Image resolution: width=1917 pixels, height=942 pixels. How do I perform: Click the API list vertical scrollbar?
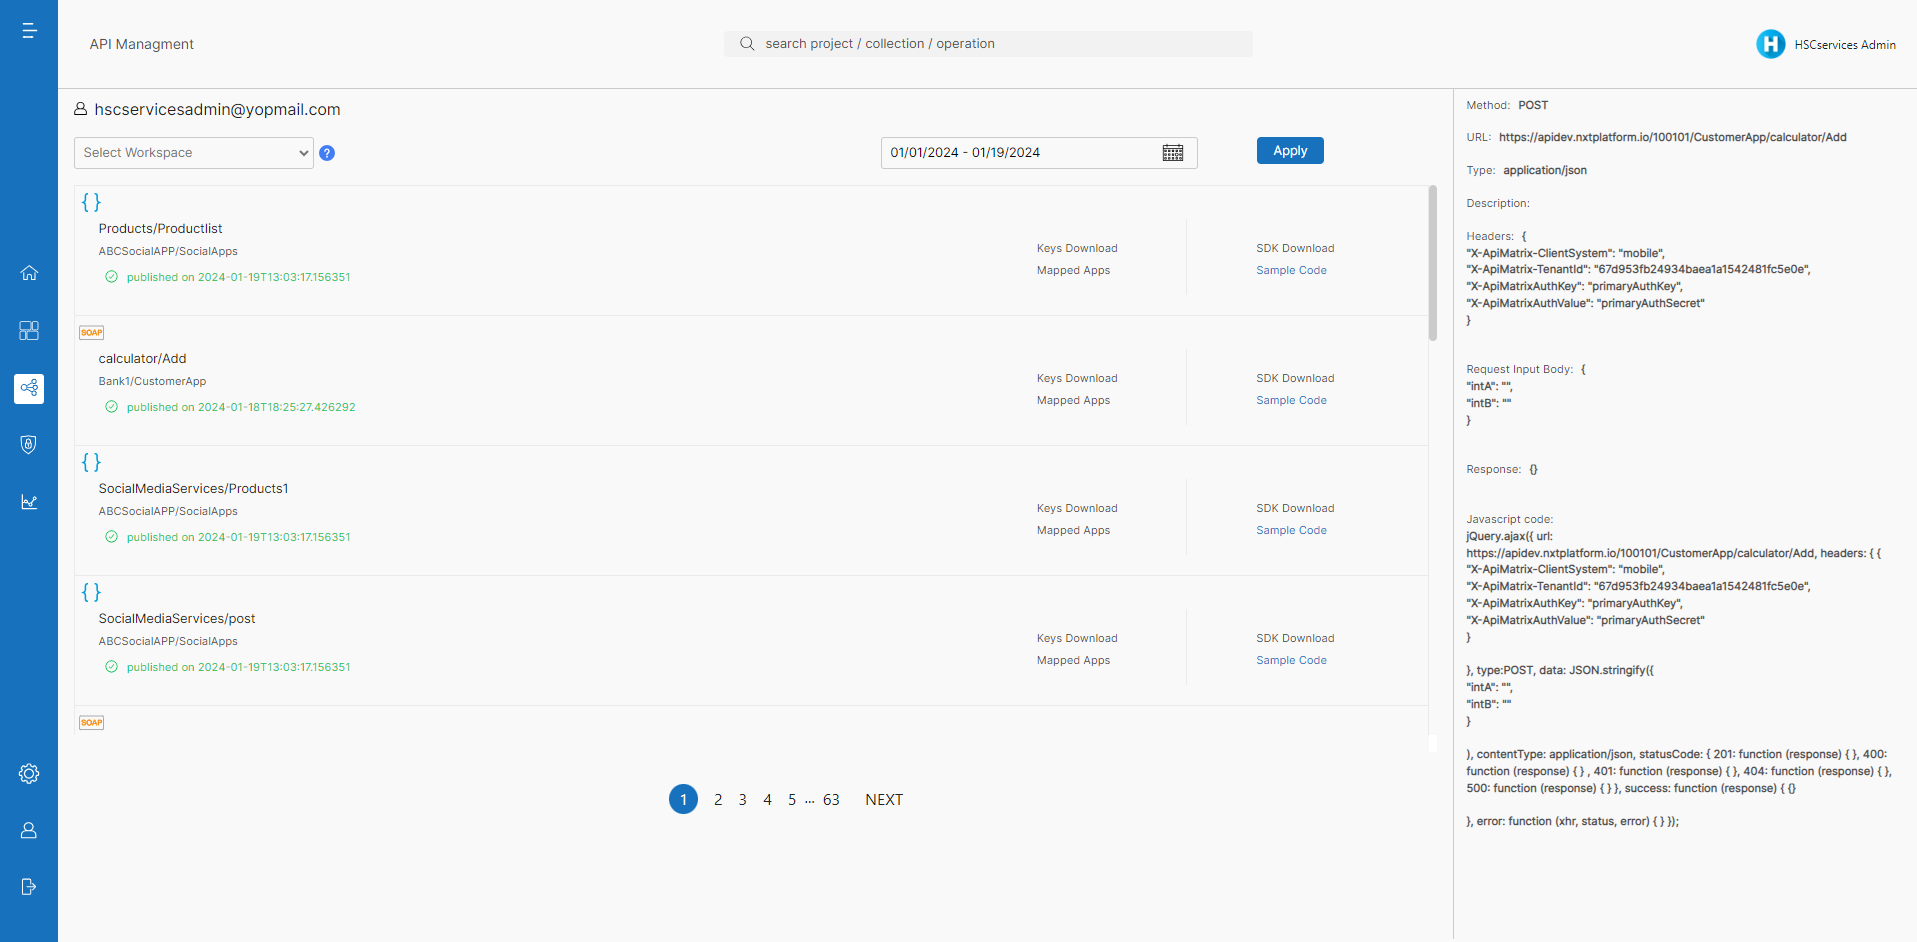click(1432, 265)
